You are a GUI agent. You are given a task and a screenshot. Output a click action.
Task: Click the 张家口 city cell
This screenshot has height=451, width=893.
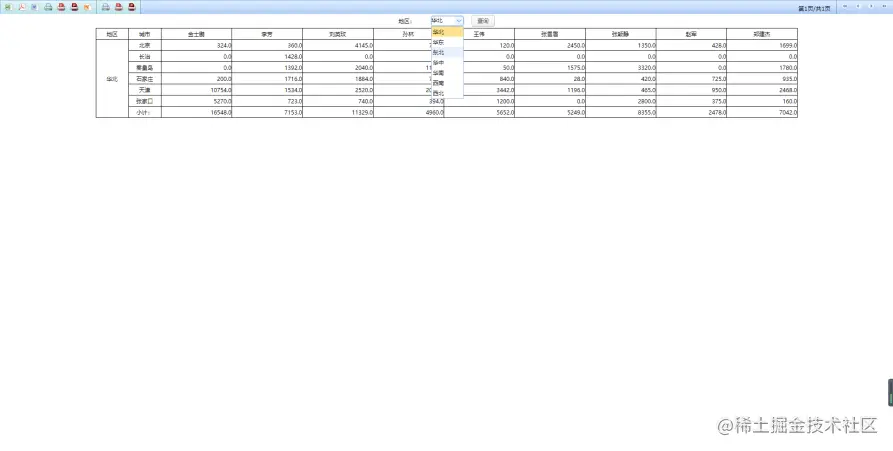pyautogui.click(x=145, y=101)
